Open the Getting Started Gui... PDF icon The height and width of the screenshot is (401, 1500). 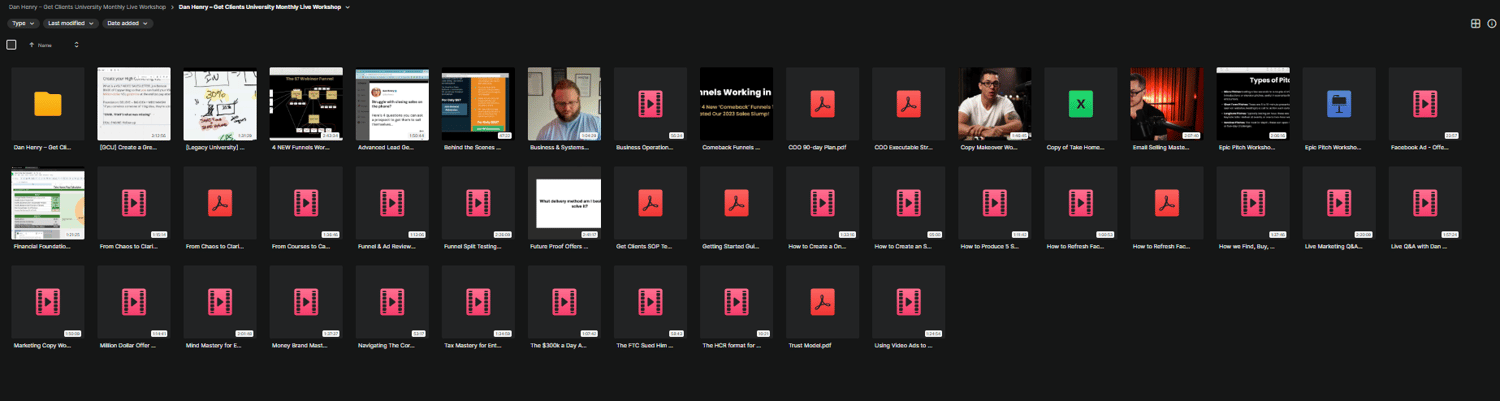pos(736,203)
